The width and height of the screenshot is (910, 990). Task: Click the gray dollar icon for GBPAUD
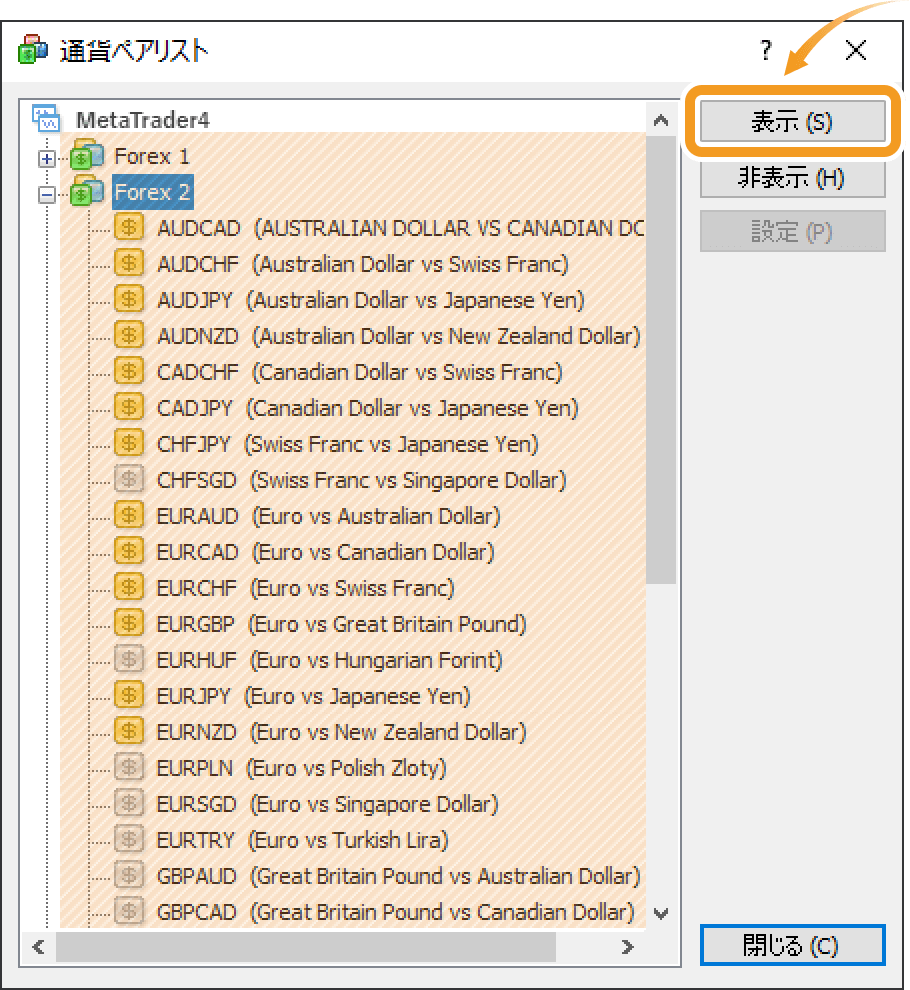pyautogui.click(x=129, y=875)
